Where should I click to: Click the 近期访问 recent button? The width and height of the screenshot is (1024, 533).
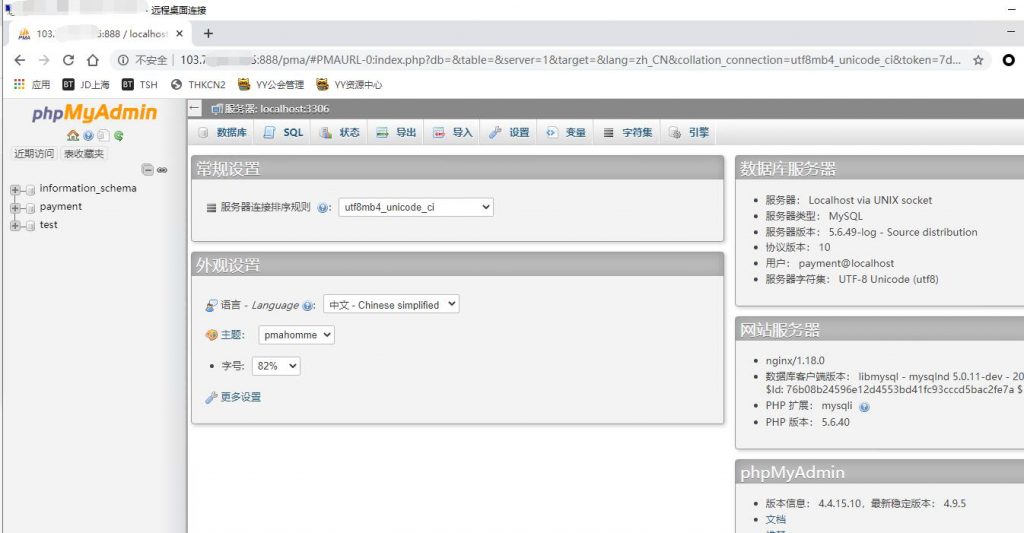coord(34,153)
